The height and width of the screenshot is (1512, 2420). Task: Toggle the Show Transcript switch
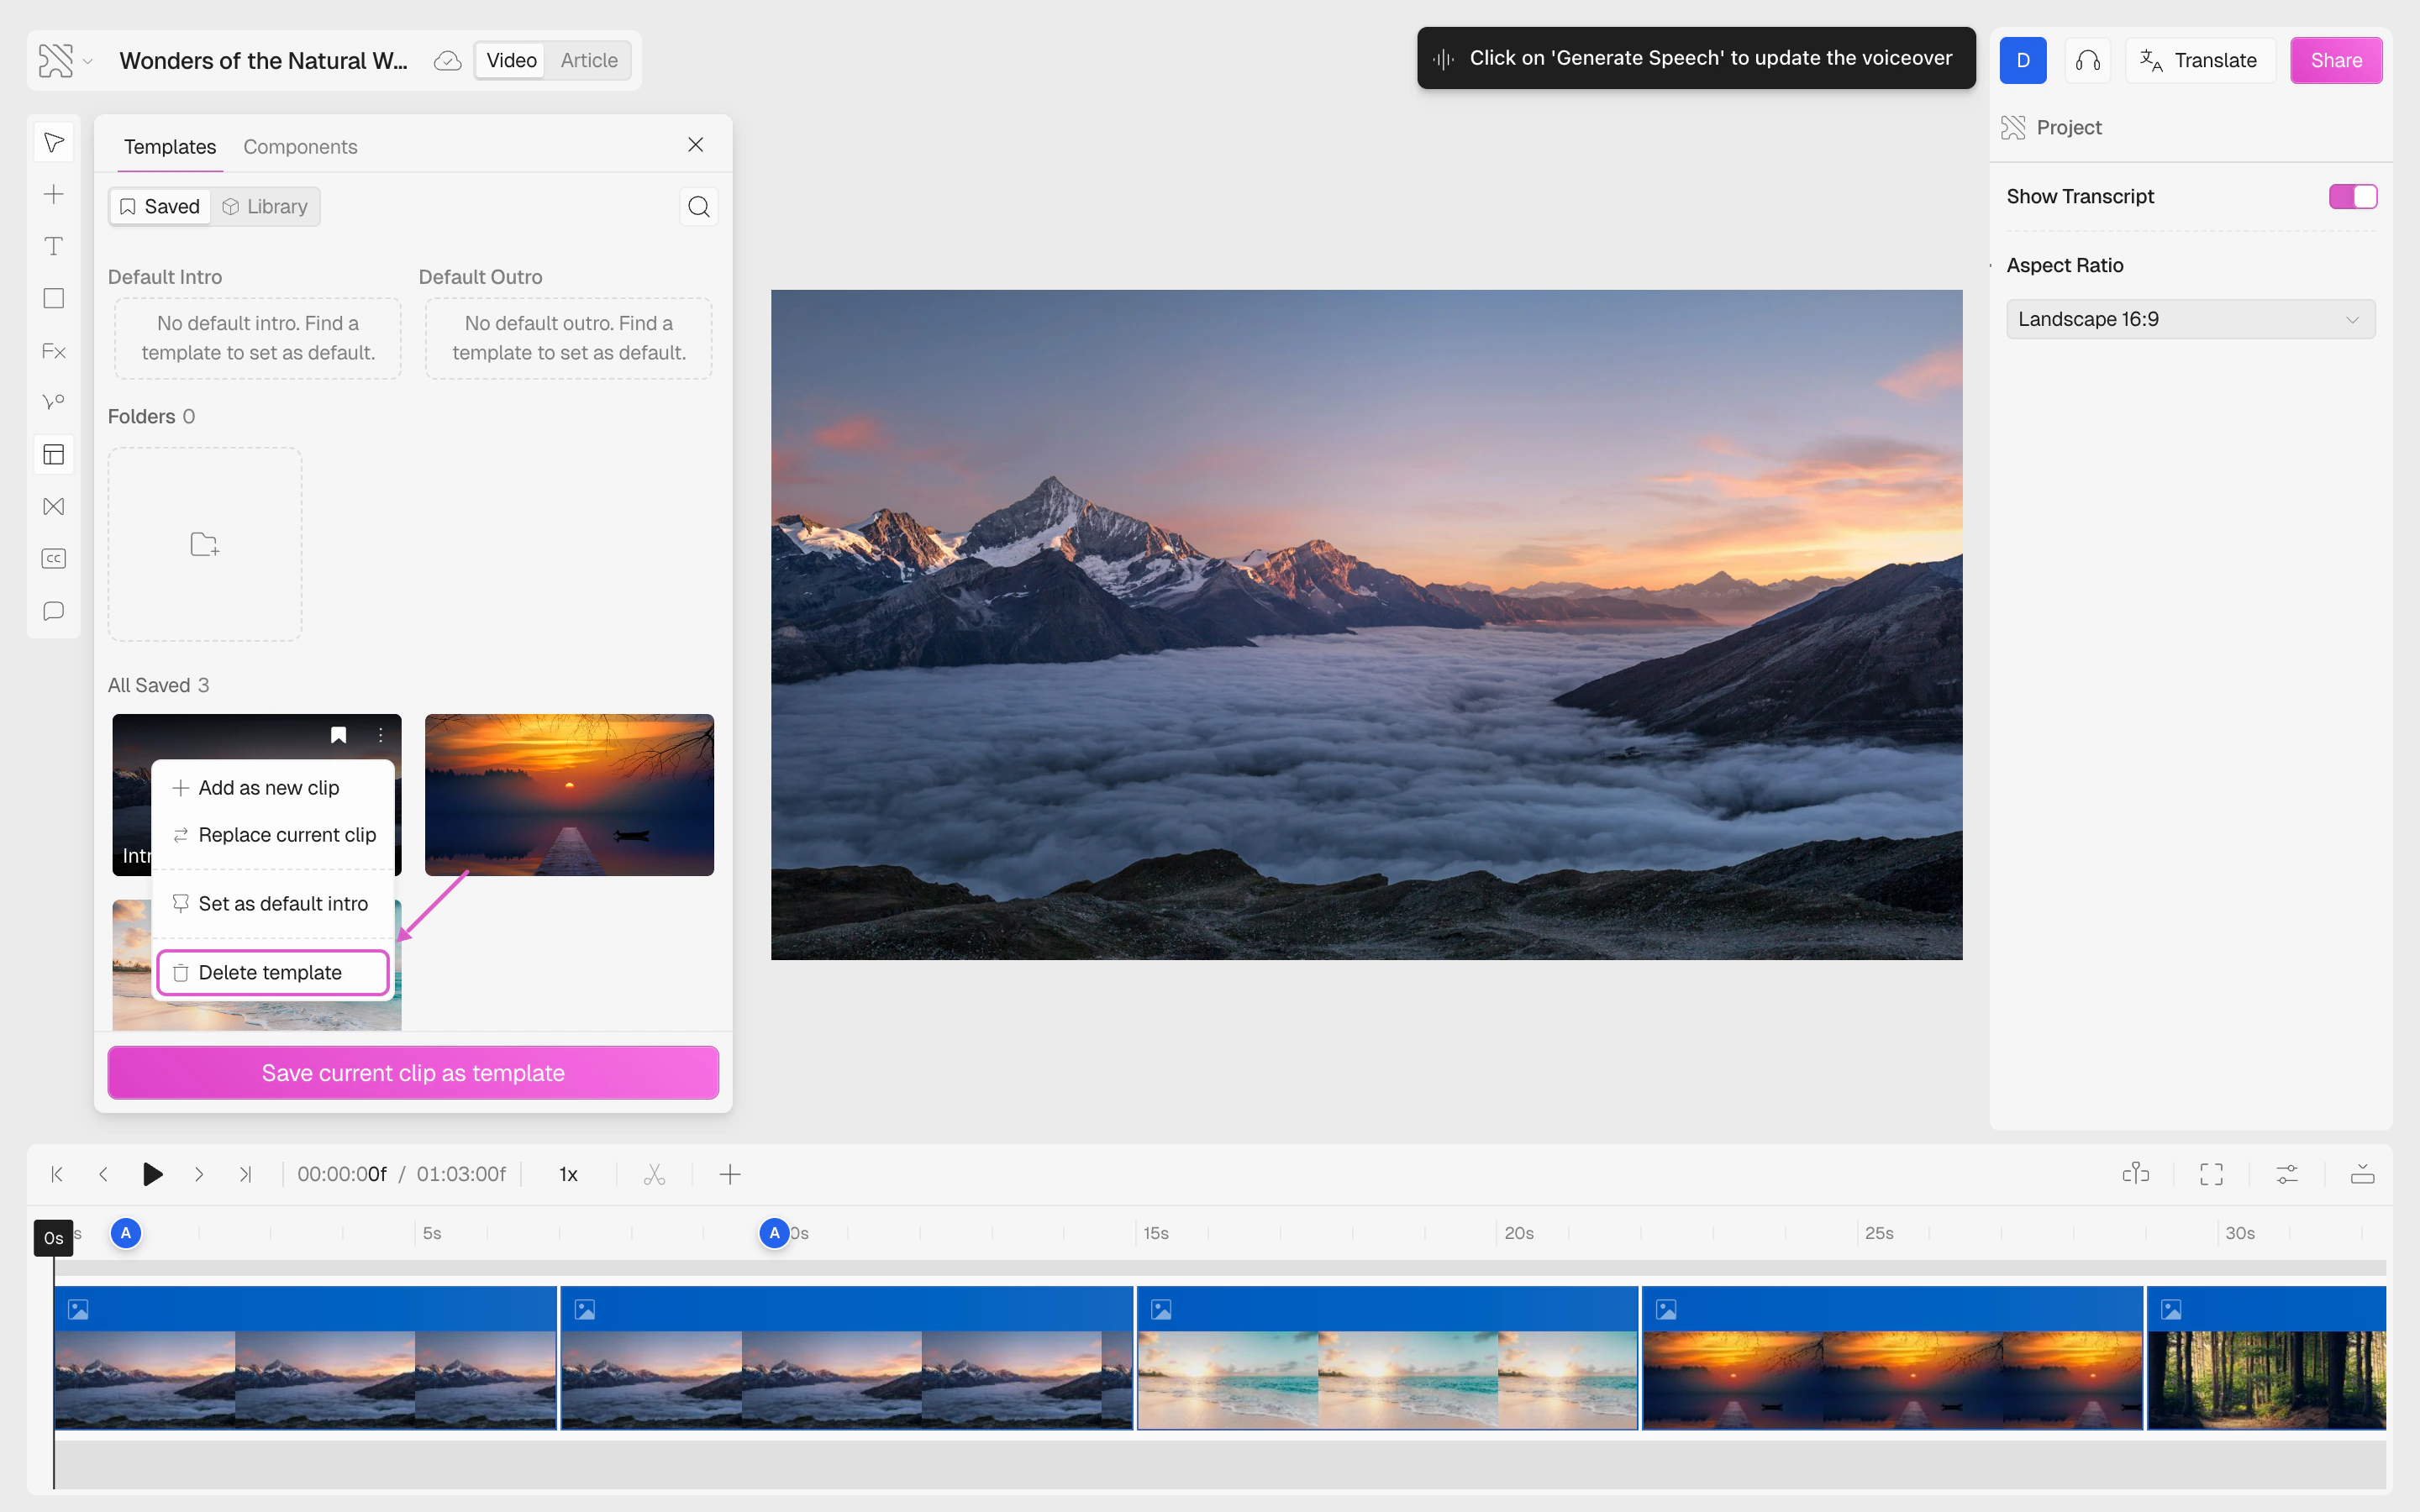[x=2352, y=197]
